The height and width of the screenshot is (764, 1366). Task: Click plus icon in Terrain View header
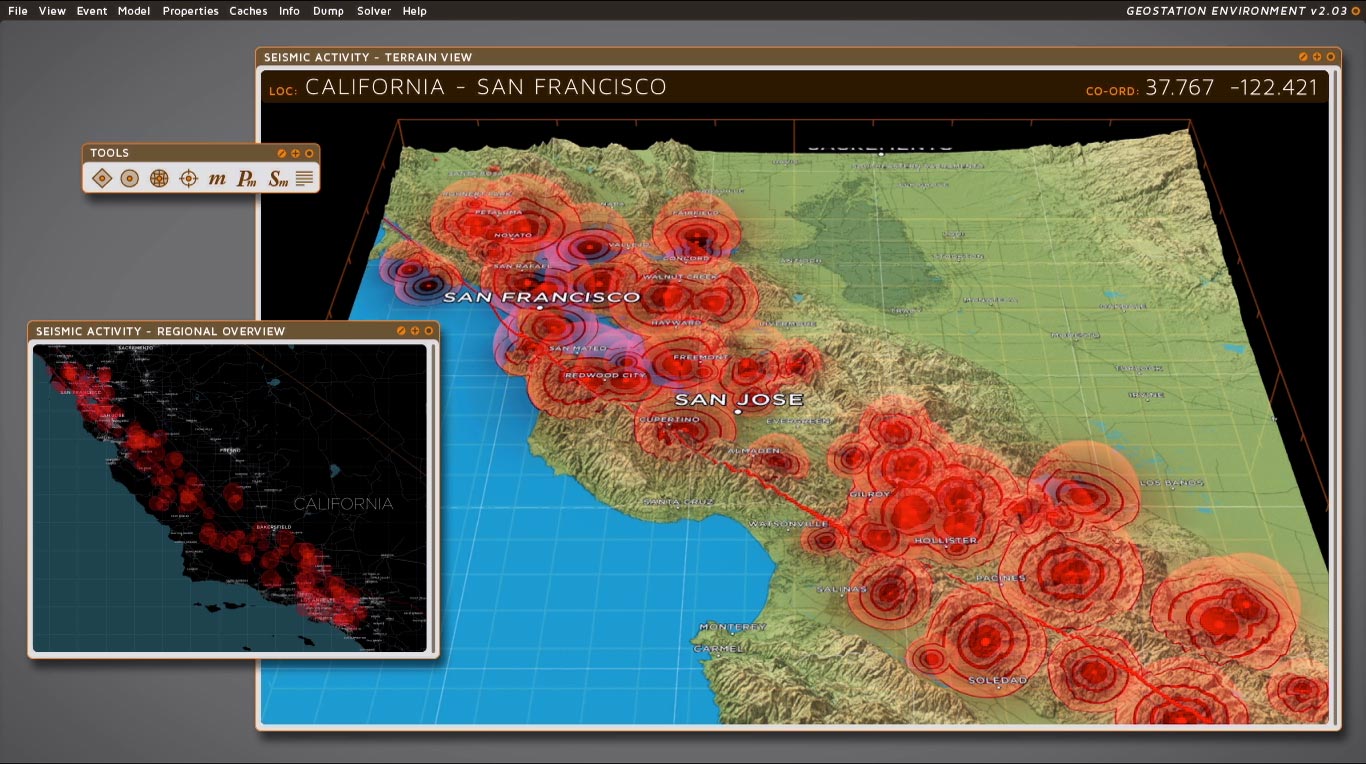pos(1317,57)
